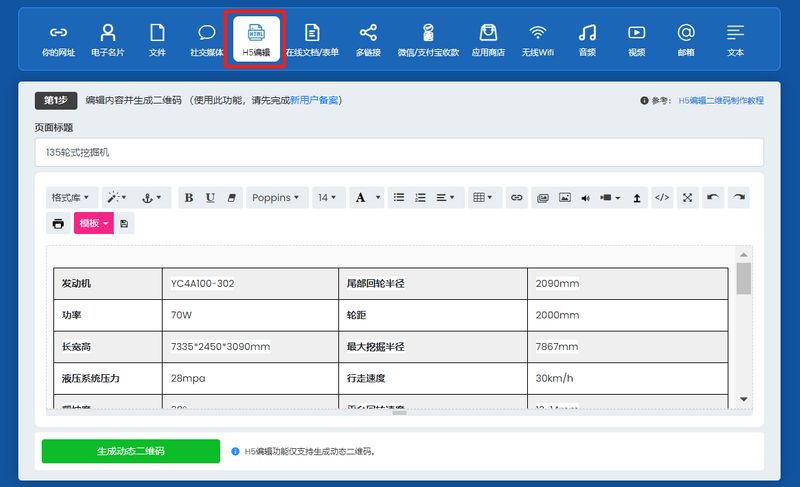Image resolution: width=800 pixels, height=487 pixels.
Task: Click the code view icon
Action: (x=662, y=198)
